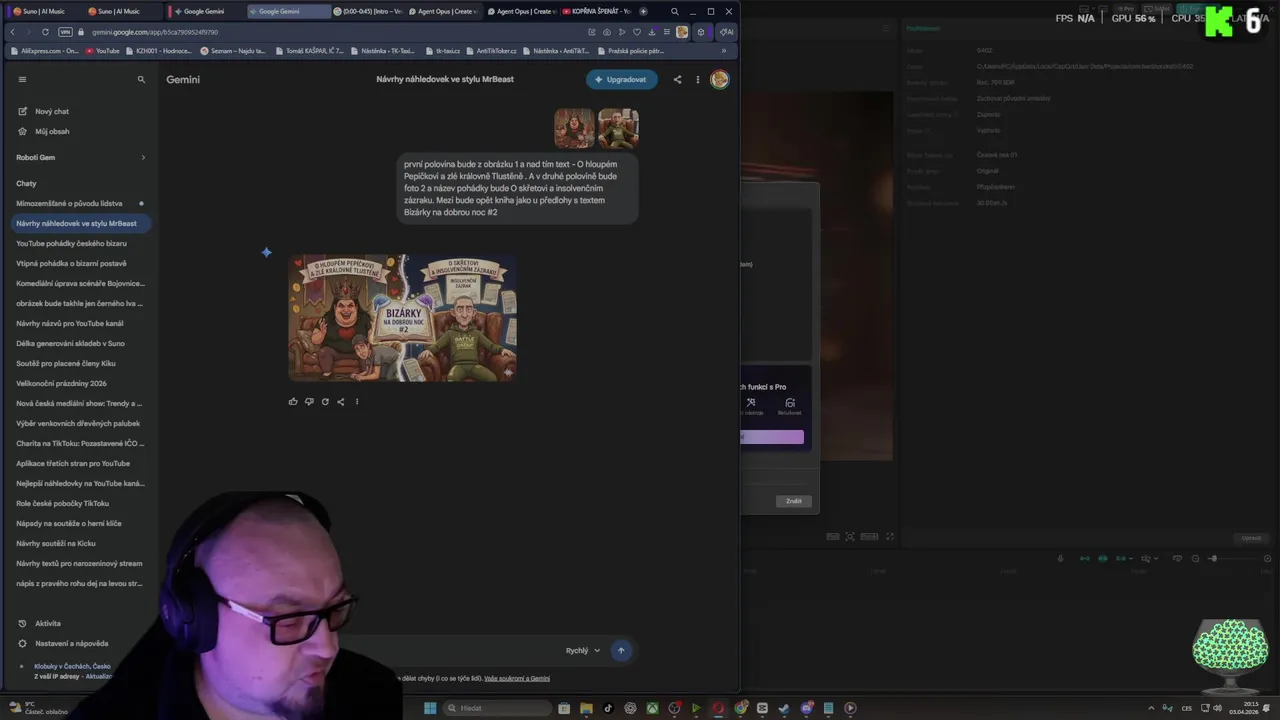Open chat Role české pobočky TikToku
1280x720 pixels.
tap(63, 503)
